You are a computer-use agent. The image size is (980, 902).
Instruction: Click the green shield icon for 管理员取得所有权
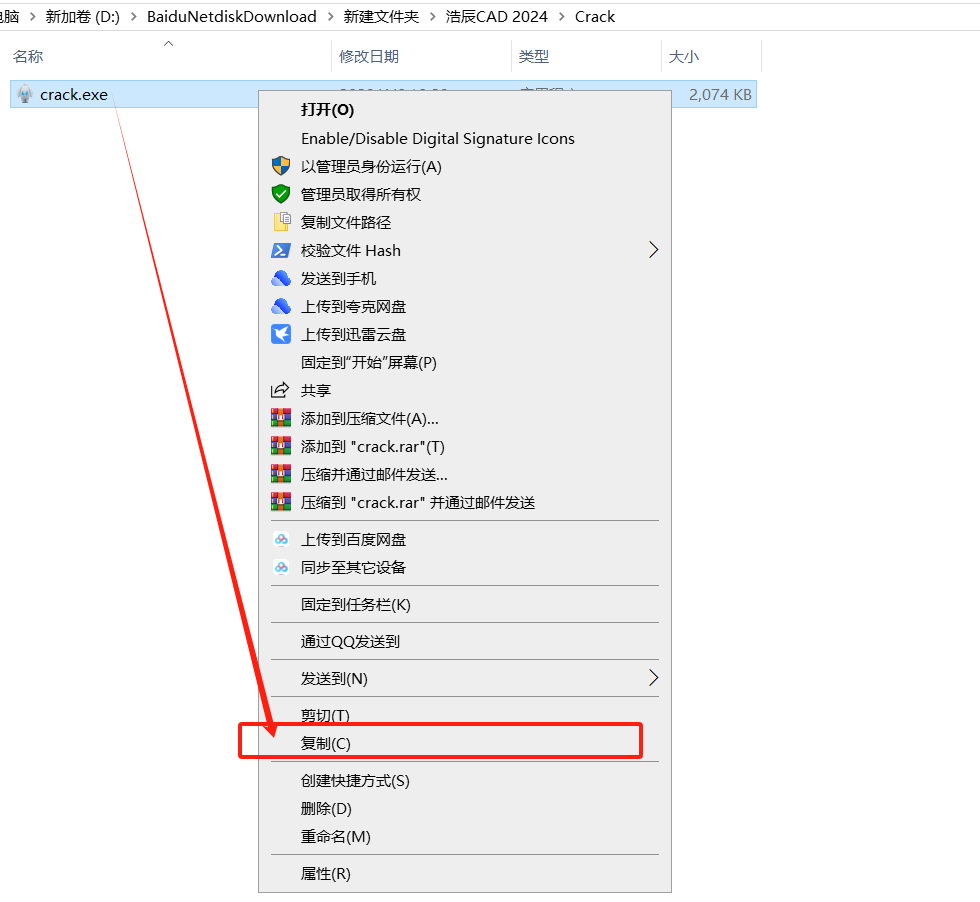(x=281, y=194)
